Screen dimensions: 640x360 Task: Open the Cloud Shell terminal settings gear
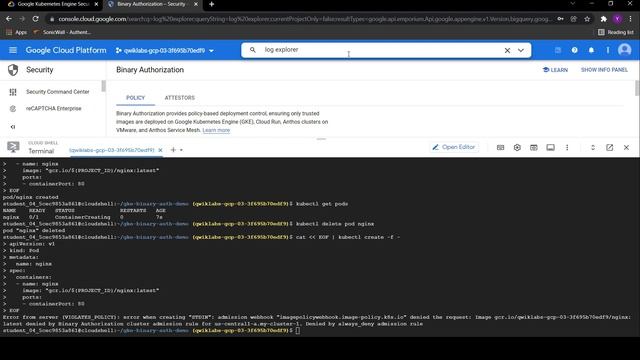[x=517, y=147]
